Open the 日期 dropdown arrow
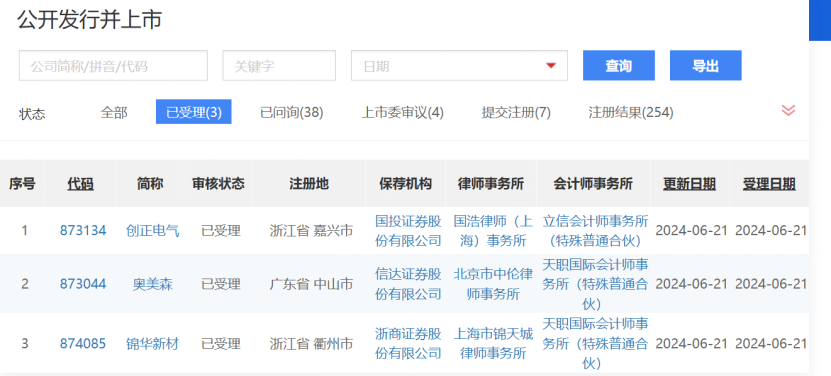The image size is (831, 376). click(x=551, y=66)
